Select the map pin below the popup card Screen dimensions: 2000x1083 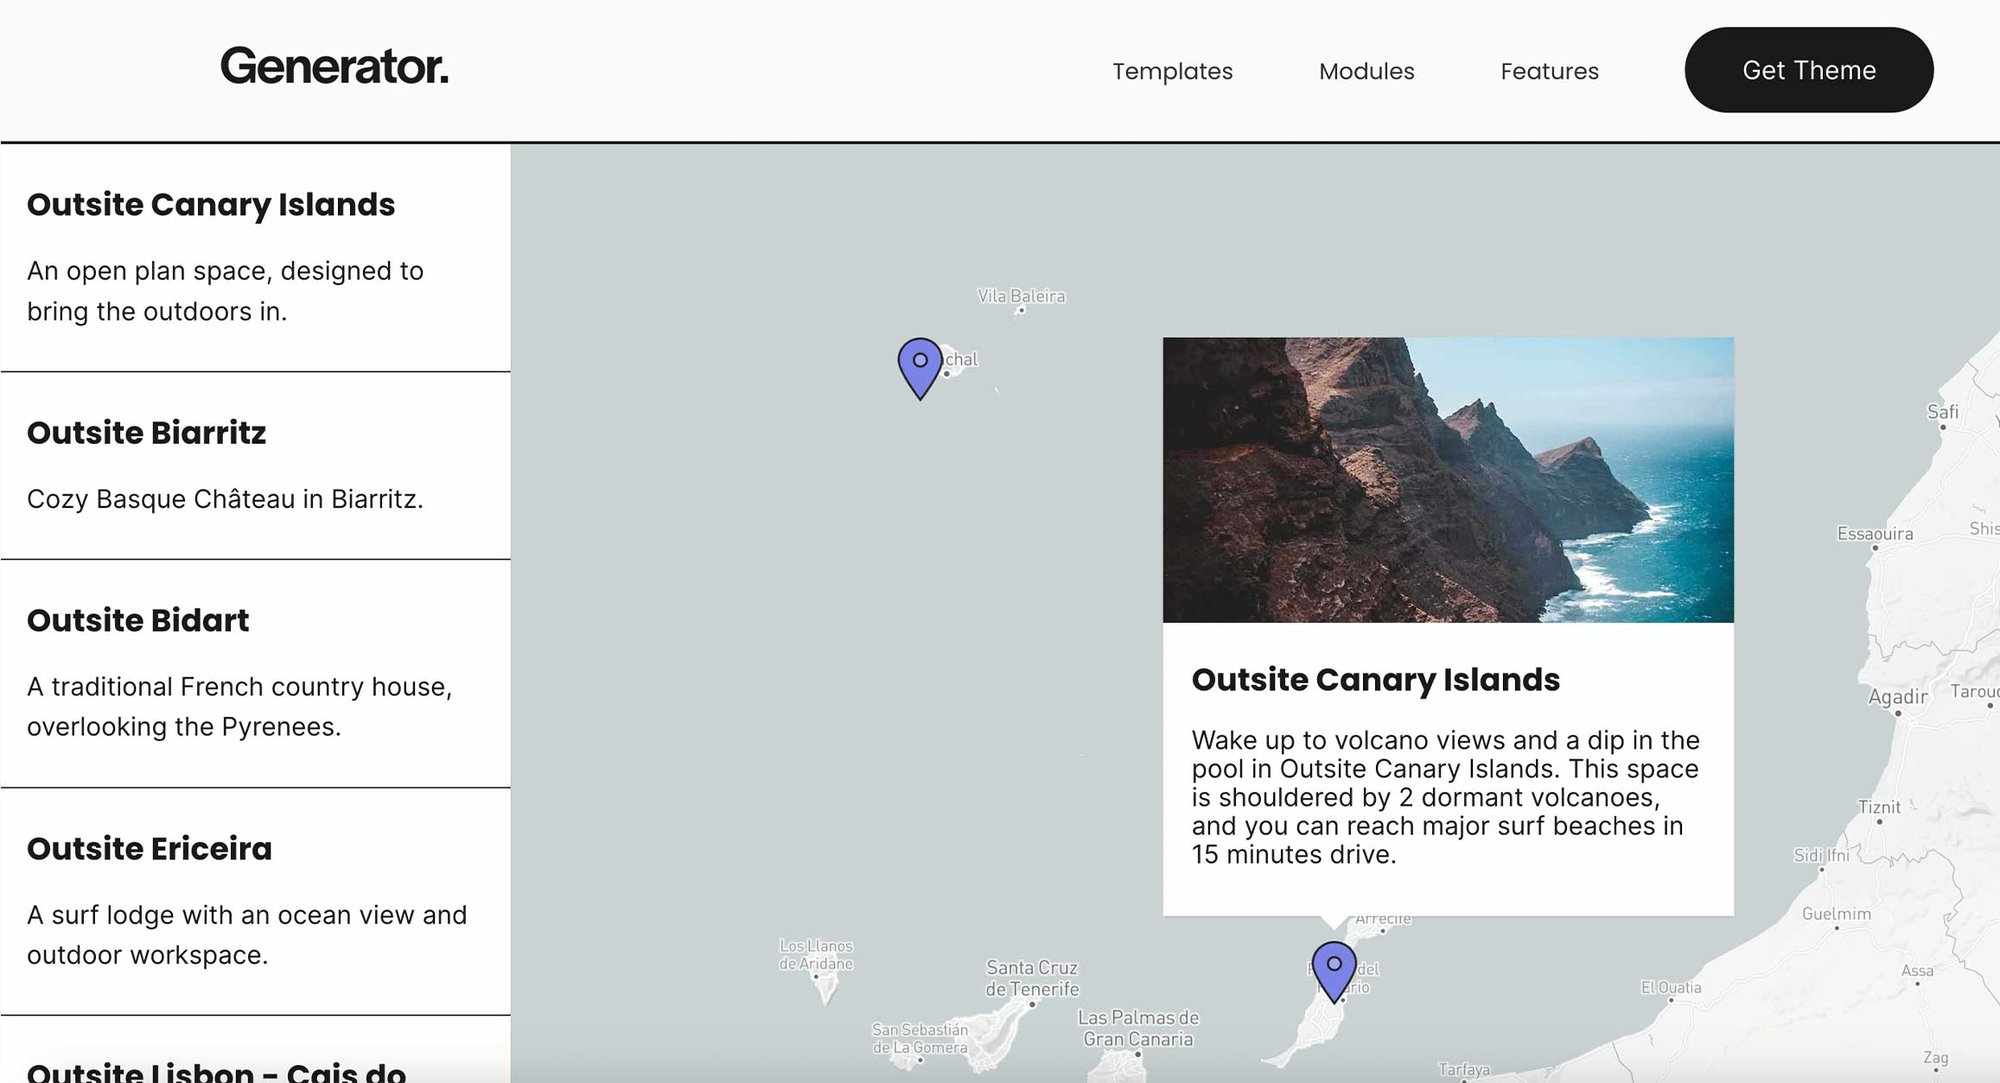[x=1333, y=971]
